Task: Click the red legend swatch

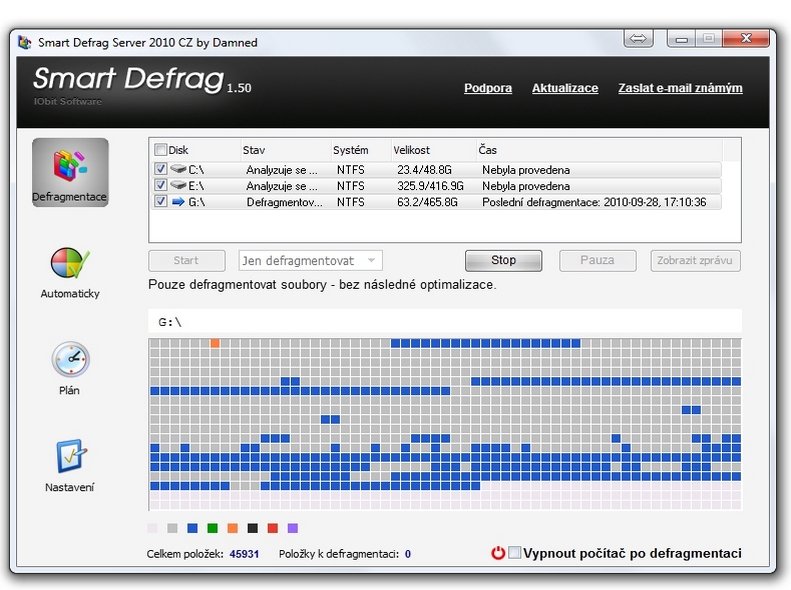Action: point(272,528)
